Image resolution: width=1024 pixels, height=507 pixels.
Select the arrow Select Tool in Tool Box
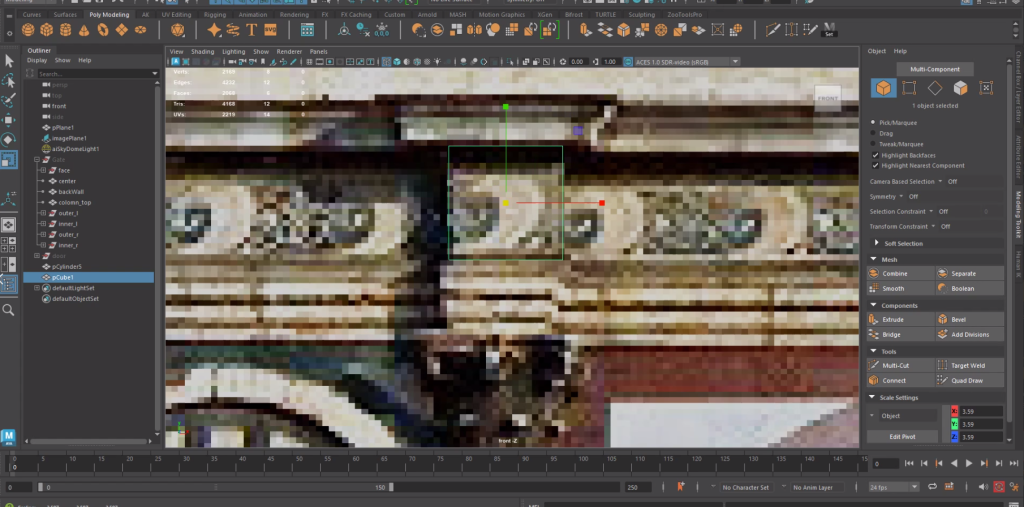(x=8, y=61)
